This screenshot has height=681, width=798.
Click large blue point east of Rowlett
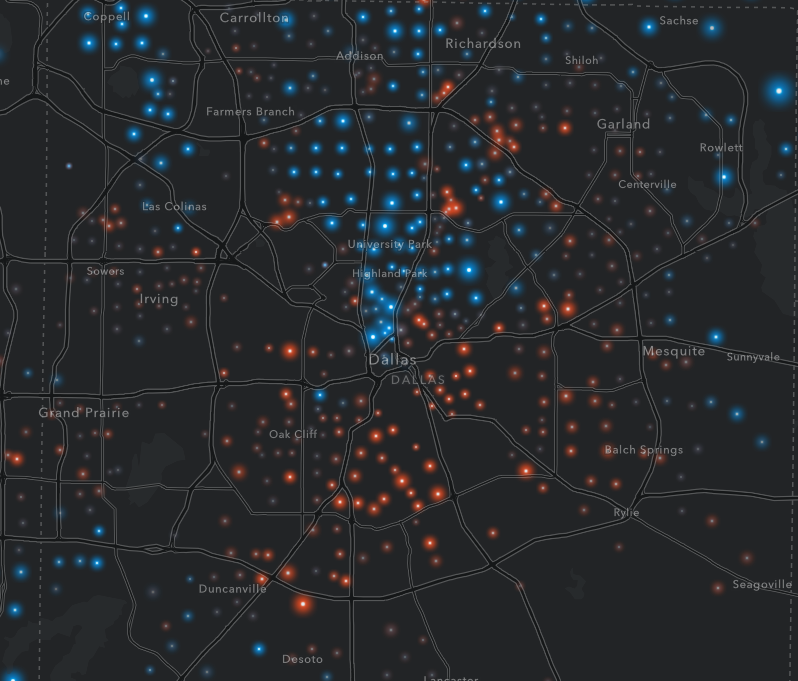[x=779, y=91]
